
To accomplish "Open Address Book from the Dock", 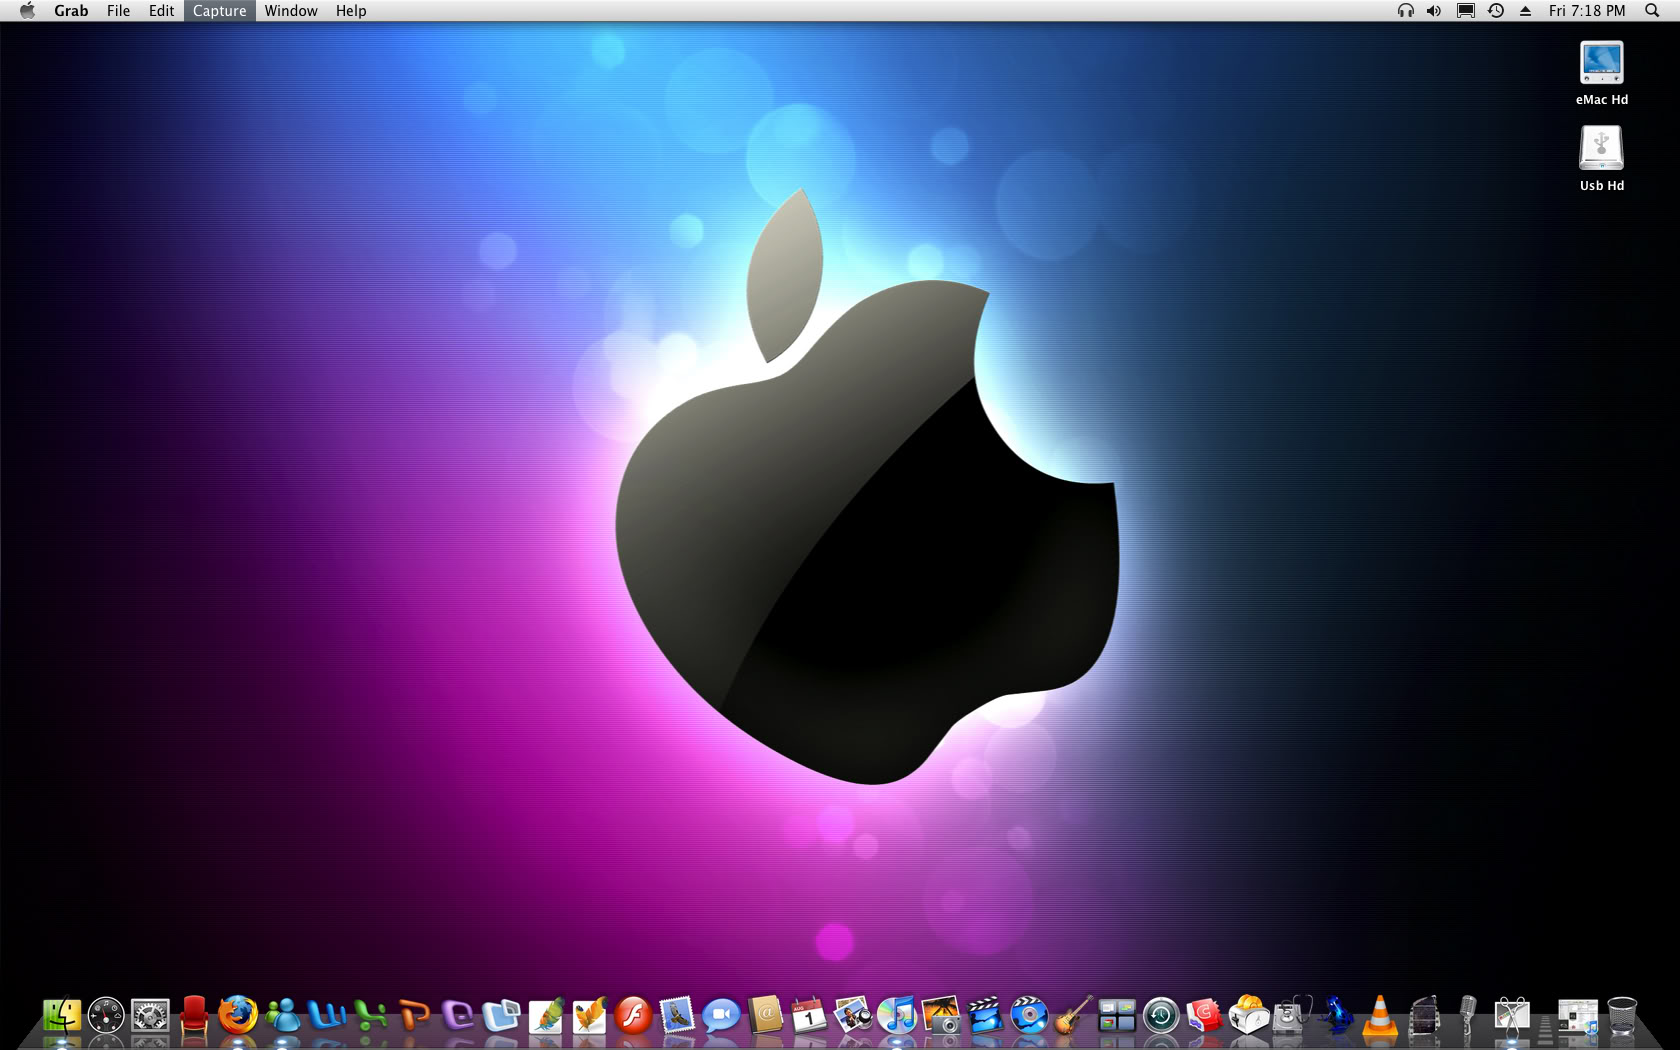I will tap(765, 1016).
